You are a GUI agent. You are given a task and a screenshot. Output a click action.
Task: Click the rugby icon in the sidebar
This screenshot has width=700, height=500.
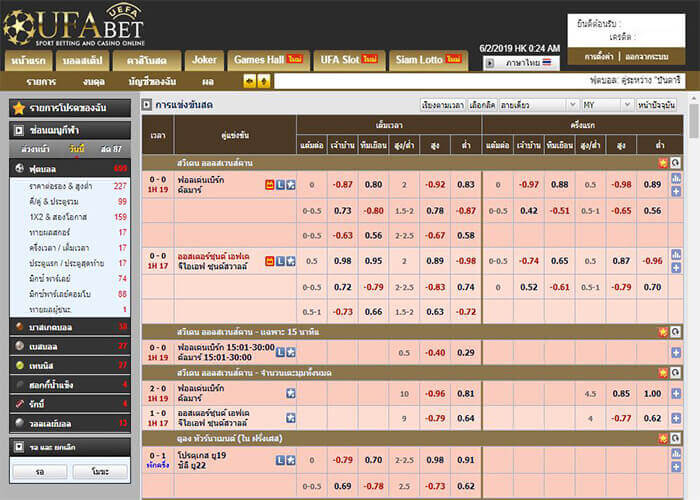[20, 404]
